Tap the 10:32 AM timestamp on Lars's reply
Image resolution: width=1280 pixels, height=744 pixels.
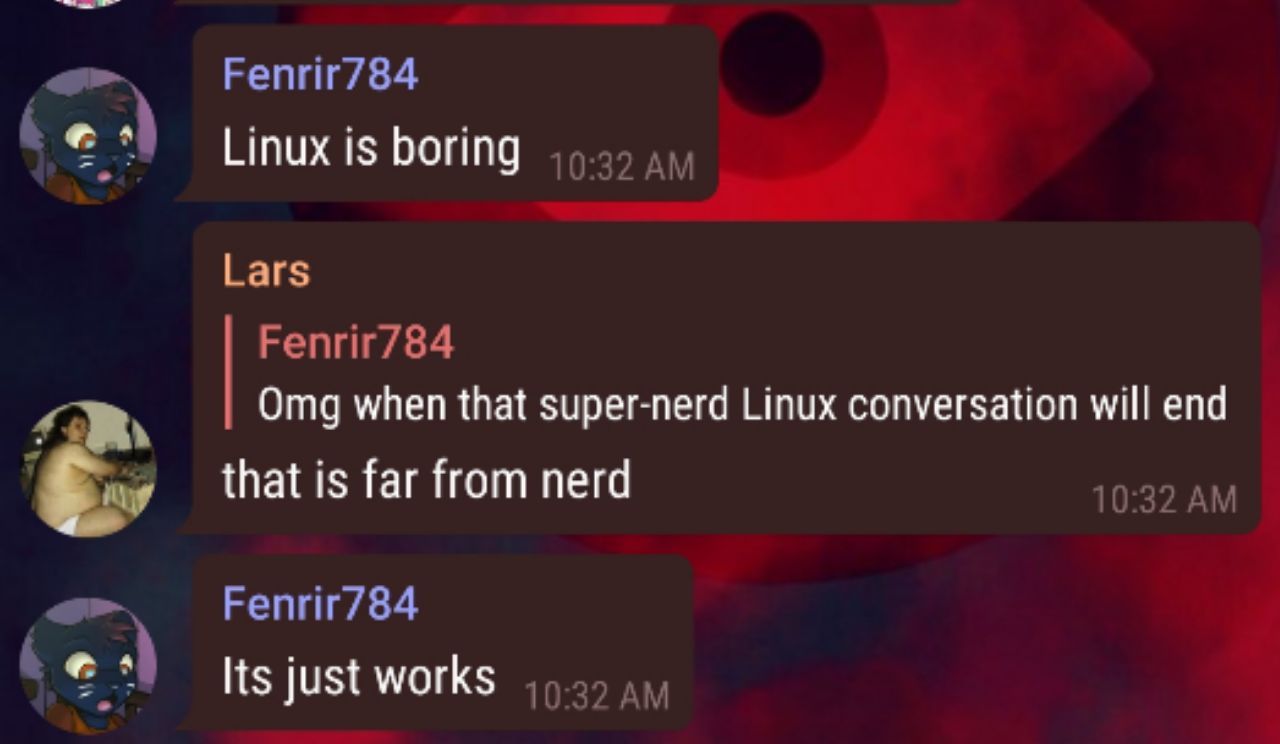pos(1164,499)
